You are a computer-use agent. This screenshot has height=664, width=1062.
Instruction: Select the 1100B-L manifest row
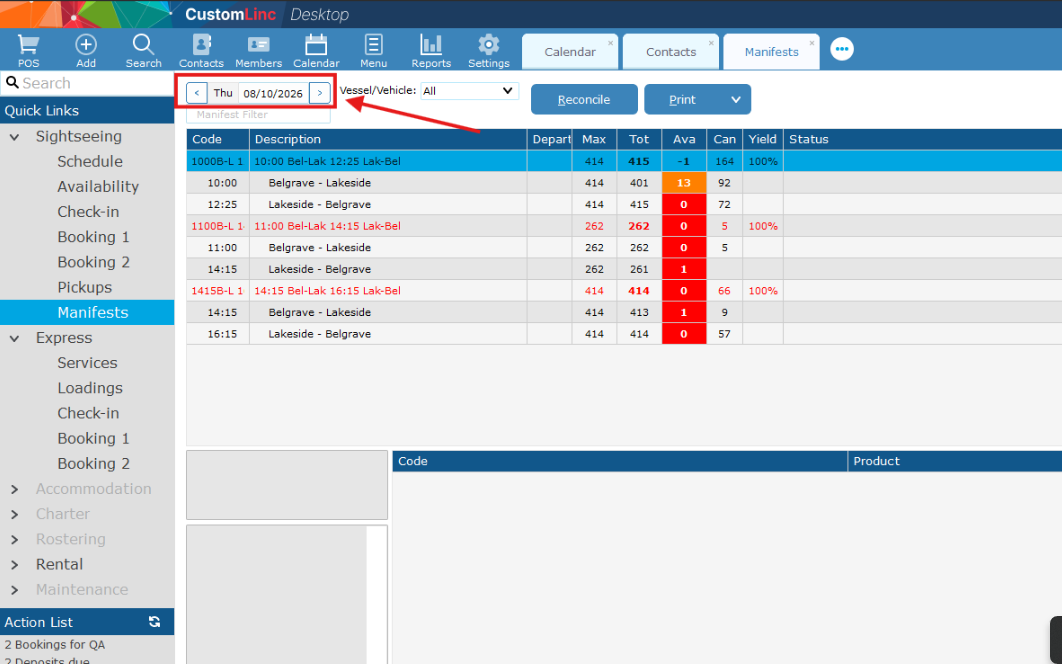[624, 226]
